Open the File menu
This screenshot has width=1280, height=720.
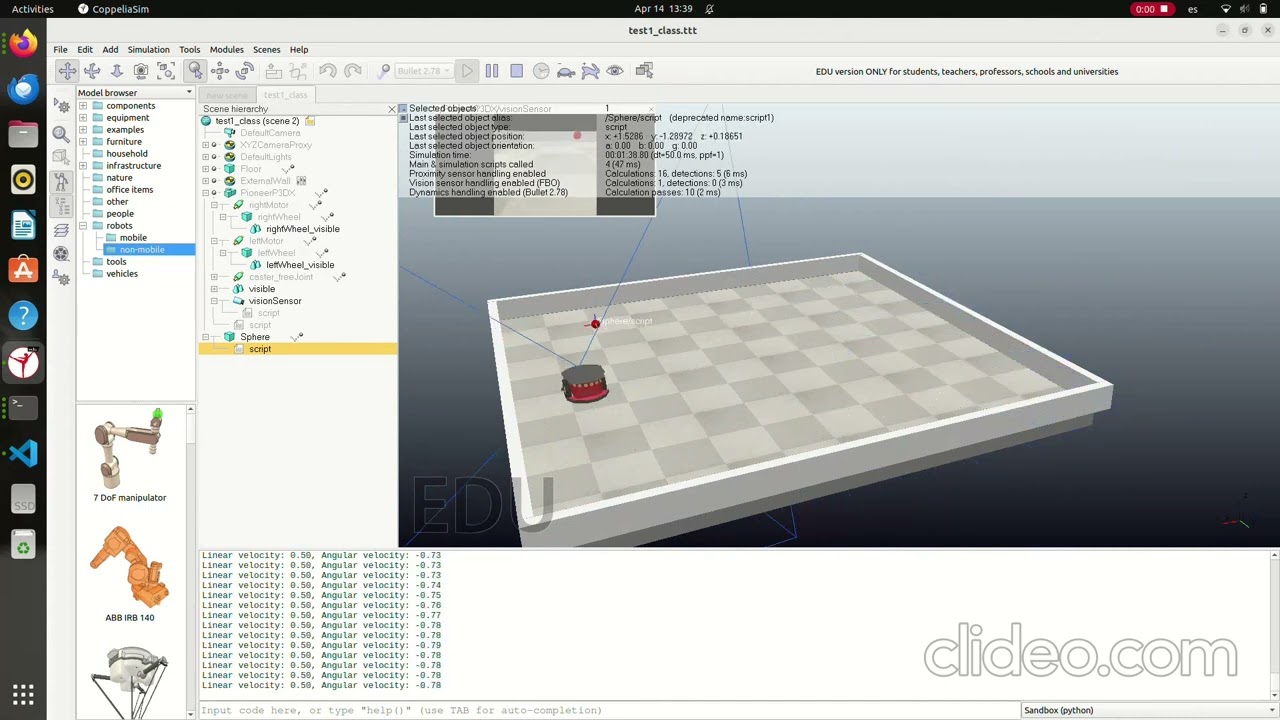(60, 49)
